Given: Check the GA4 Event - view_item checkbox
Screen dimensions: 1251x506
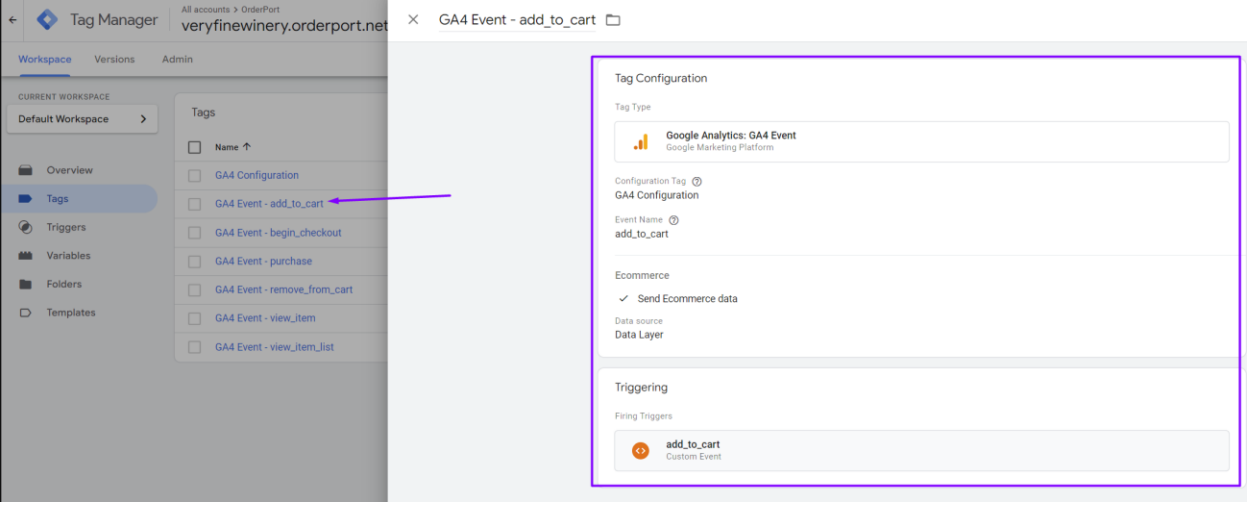Looking at the screenshot, I should pos(195,319).
